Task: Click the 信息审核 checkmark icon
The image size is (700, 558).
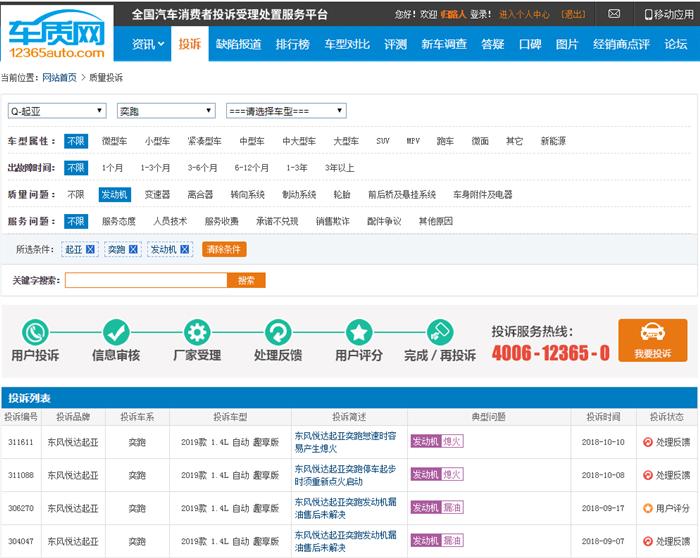Action: click(116, 333)
